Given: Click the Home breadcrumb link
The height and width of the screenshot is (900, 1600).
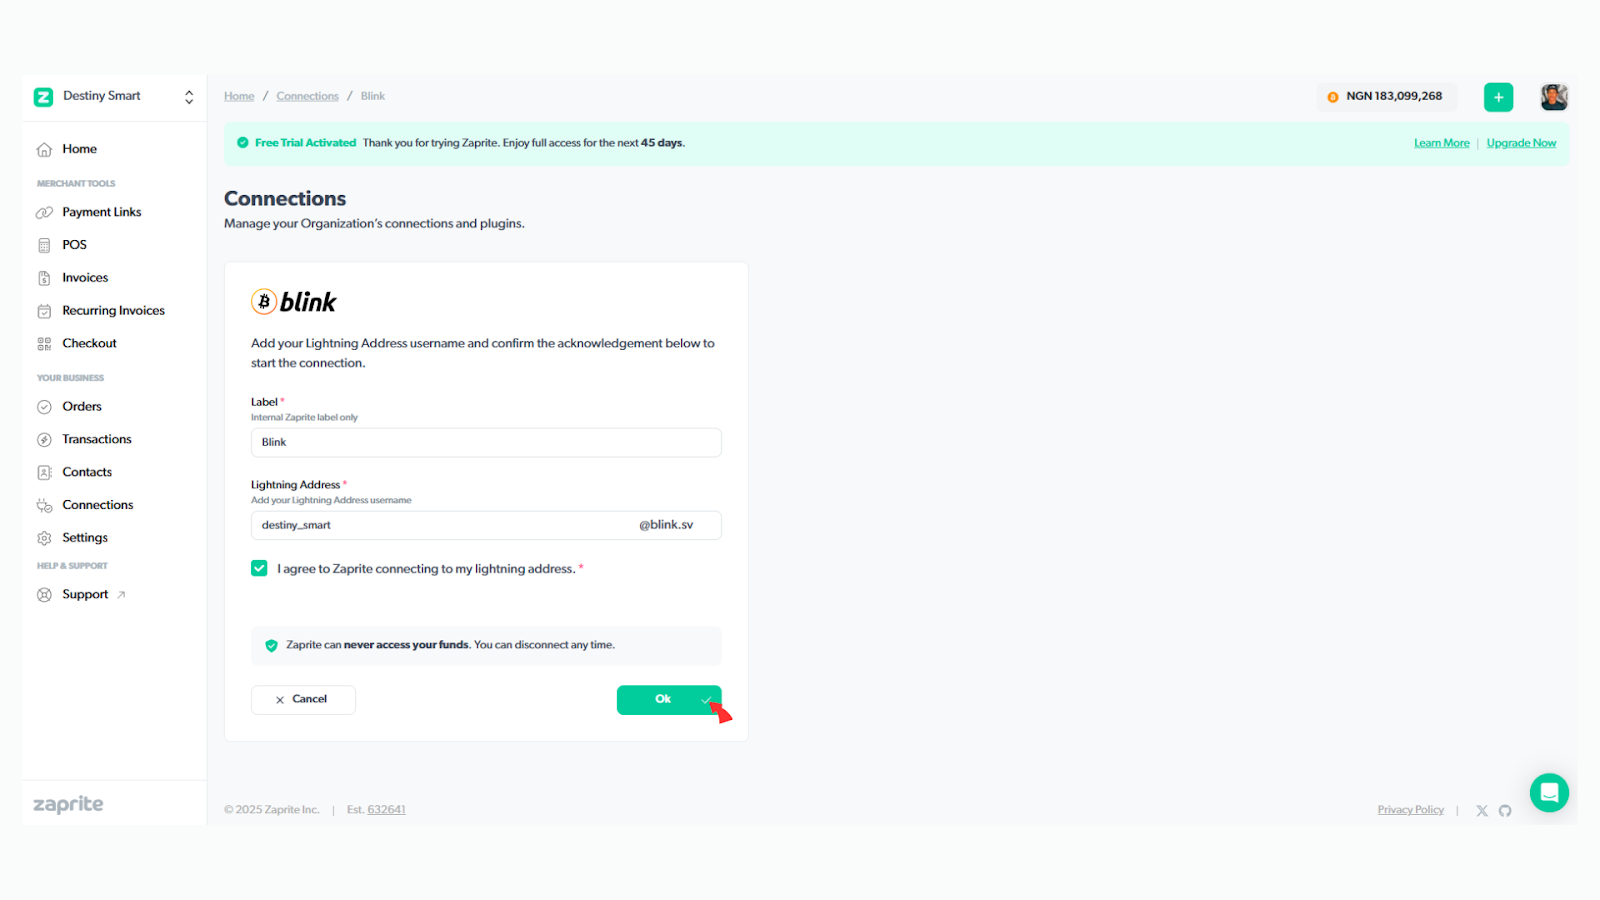Looking at the screenshot, I should [x=239, y=96].
